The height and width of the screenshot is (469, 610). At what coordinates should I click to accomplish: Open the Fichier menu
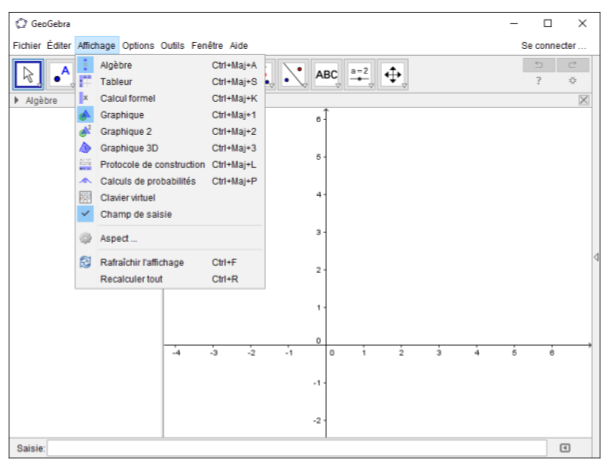(26, 46)
